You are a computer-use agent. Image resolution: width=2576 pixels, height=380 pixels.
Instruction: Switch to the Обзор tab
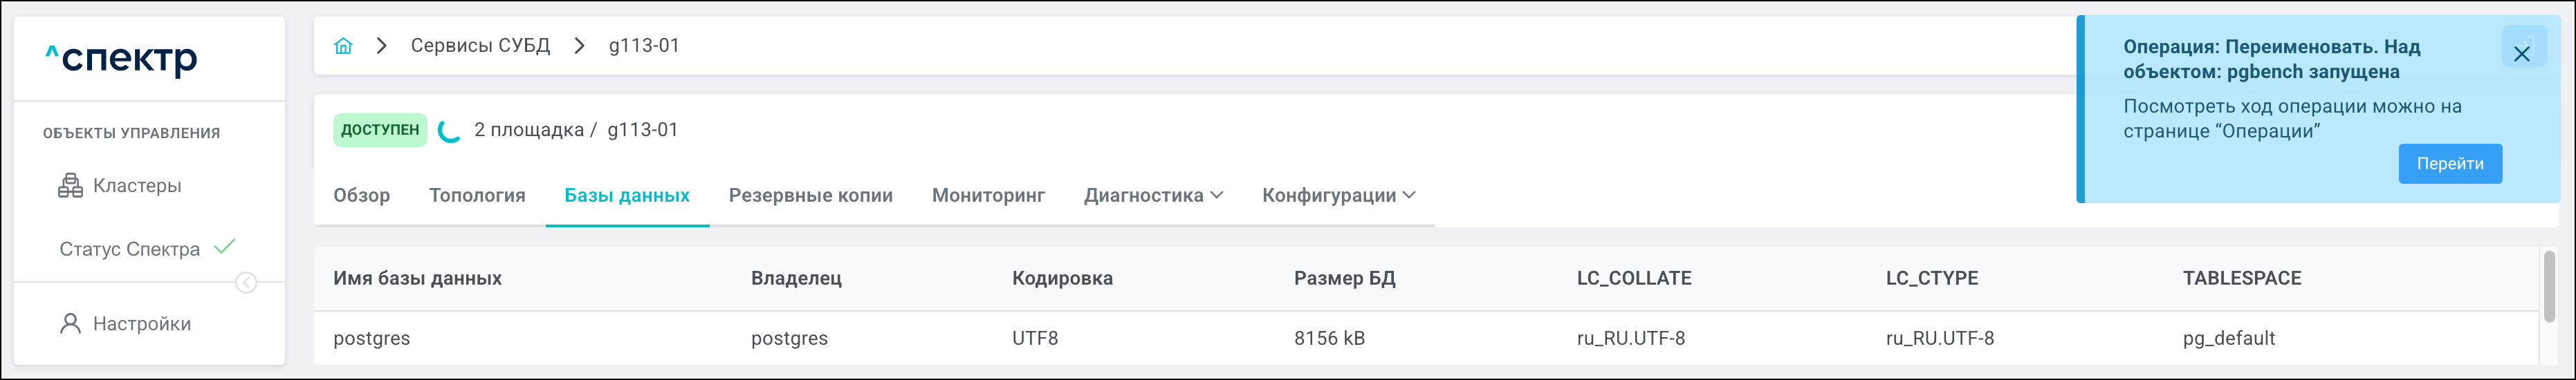tap(362, 196)
